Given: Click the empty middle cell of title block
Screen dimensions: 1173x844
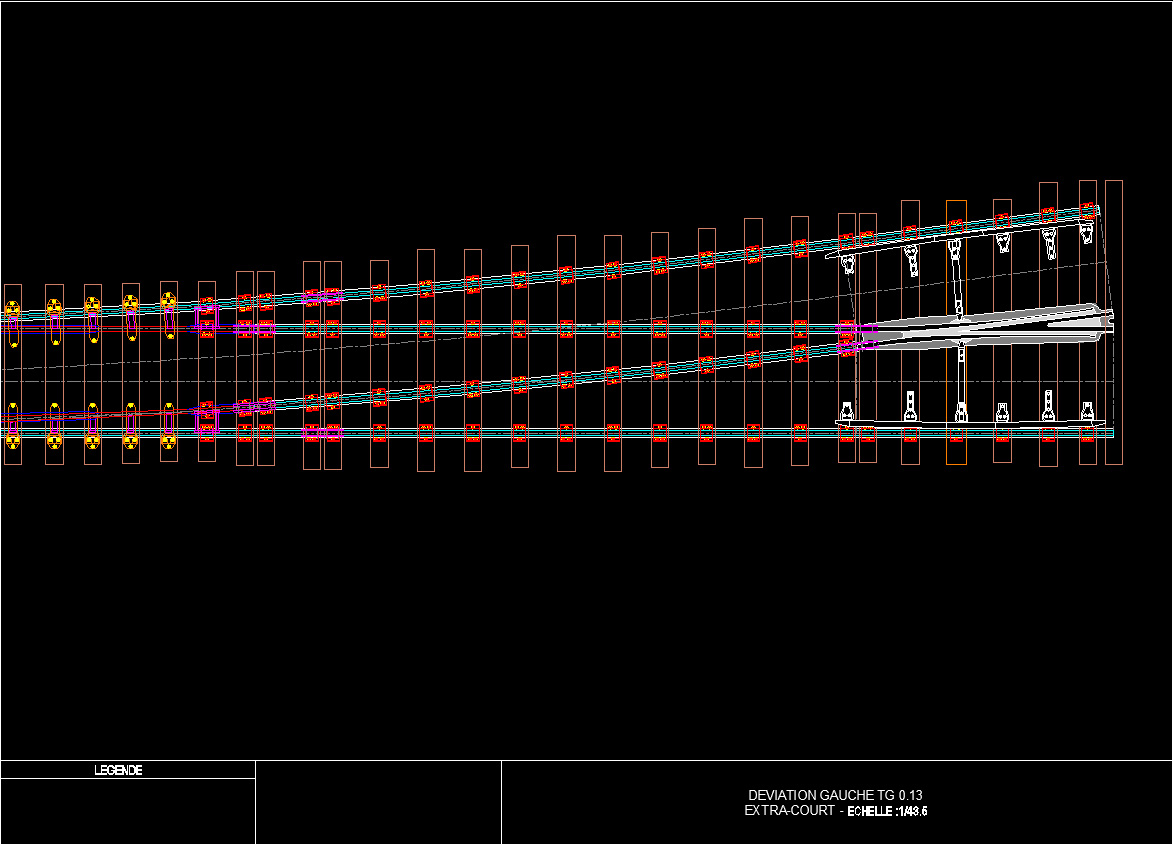Looking at the screenshot, I should tap(378, 802).
